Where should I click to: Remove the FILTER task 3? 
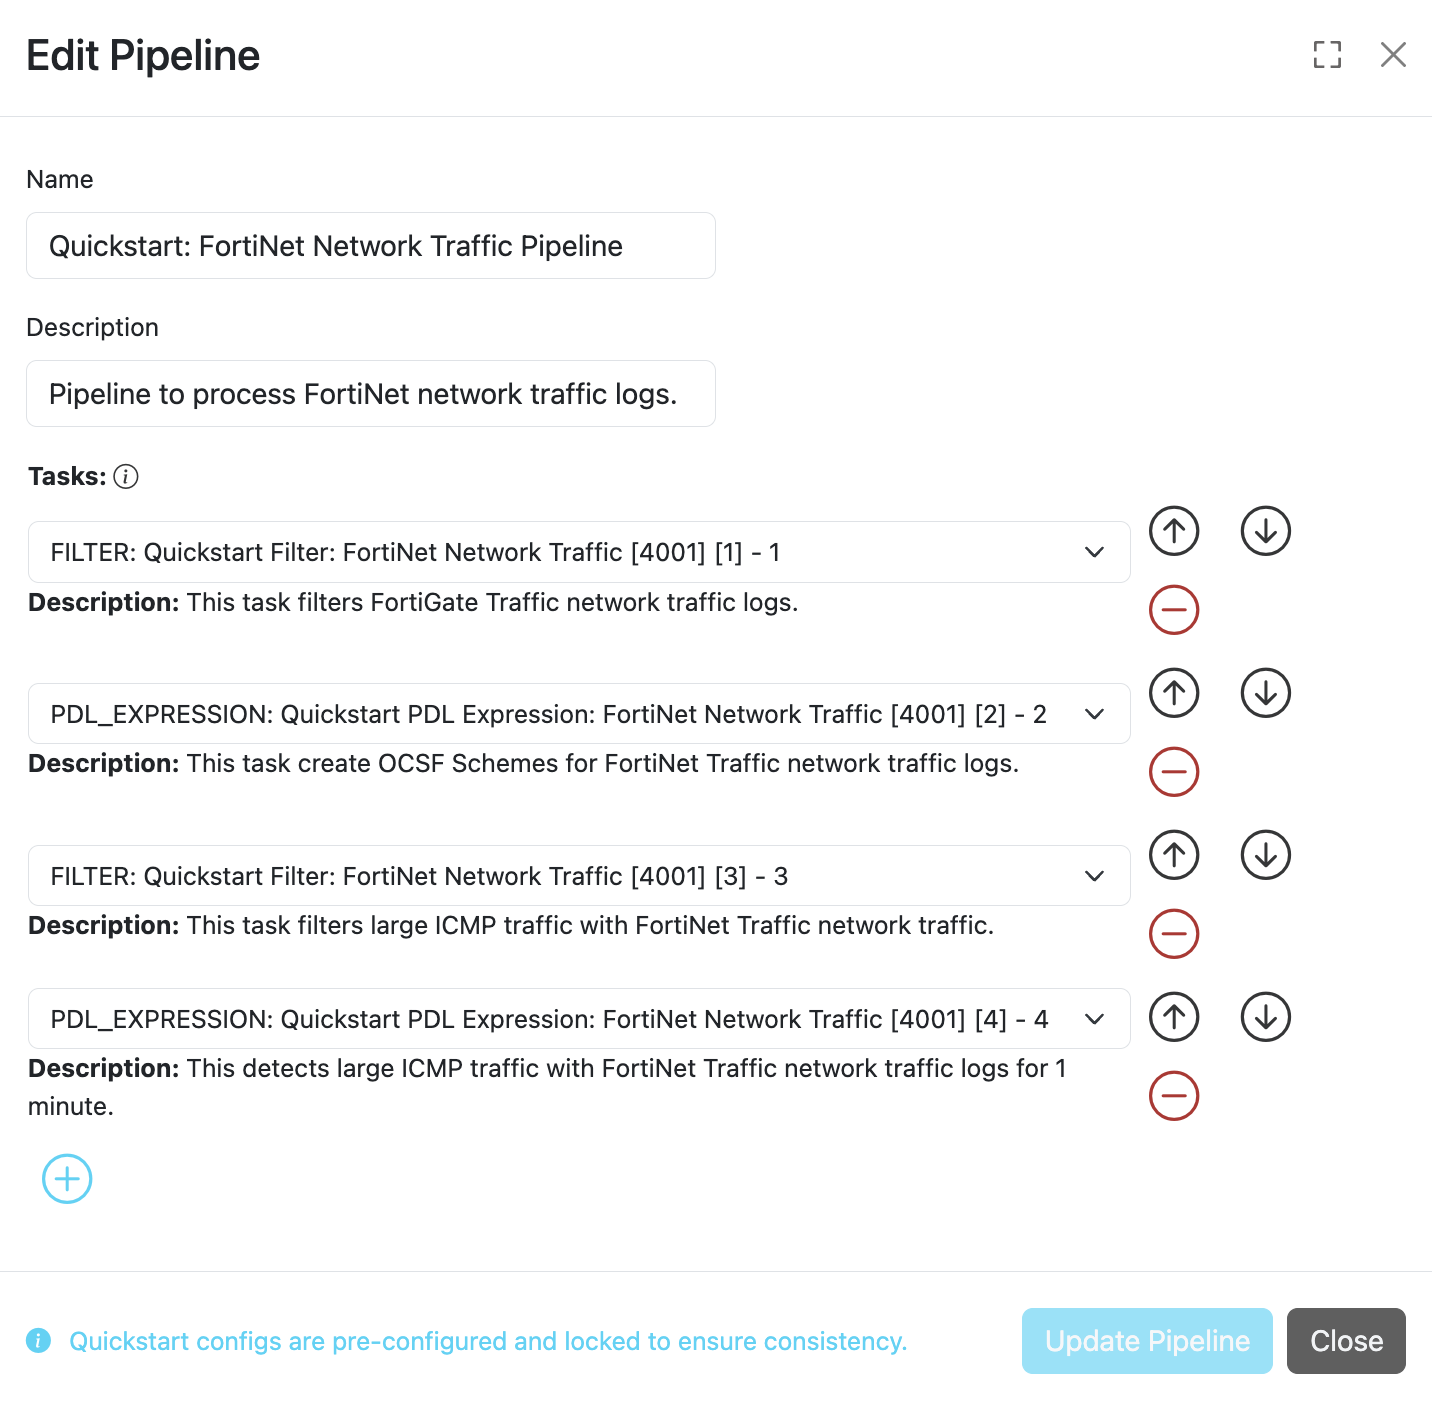1174,934
